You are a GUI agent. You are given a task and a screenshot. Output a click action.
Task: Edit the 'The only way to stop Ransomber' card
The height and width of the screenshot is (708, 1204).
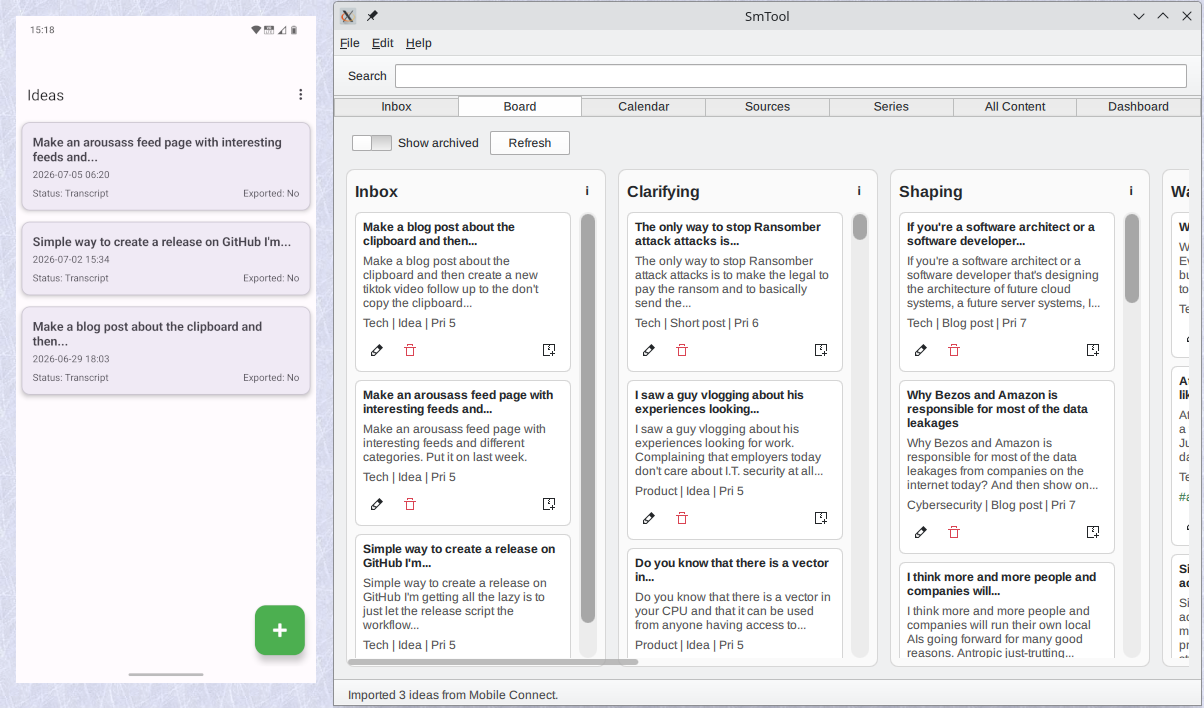point(648,350)
